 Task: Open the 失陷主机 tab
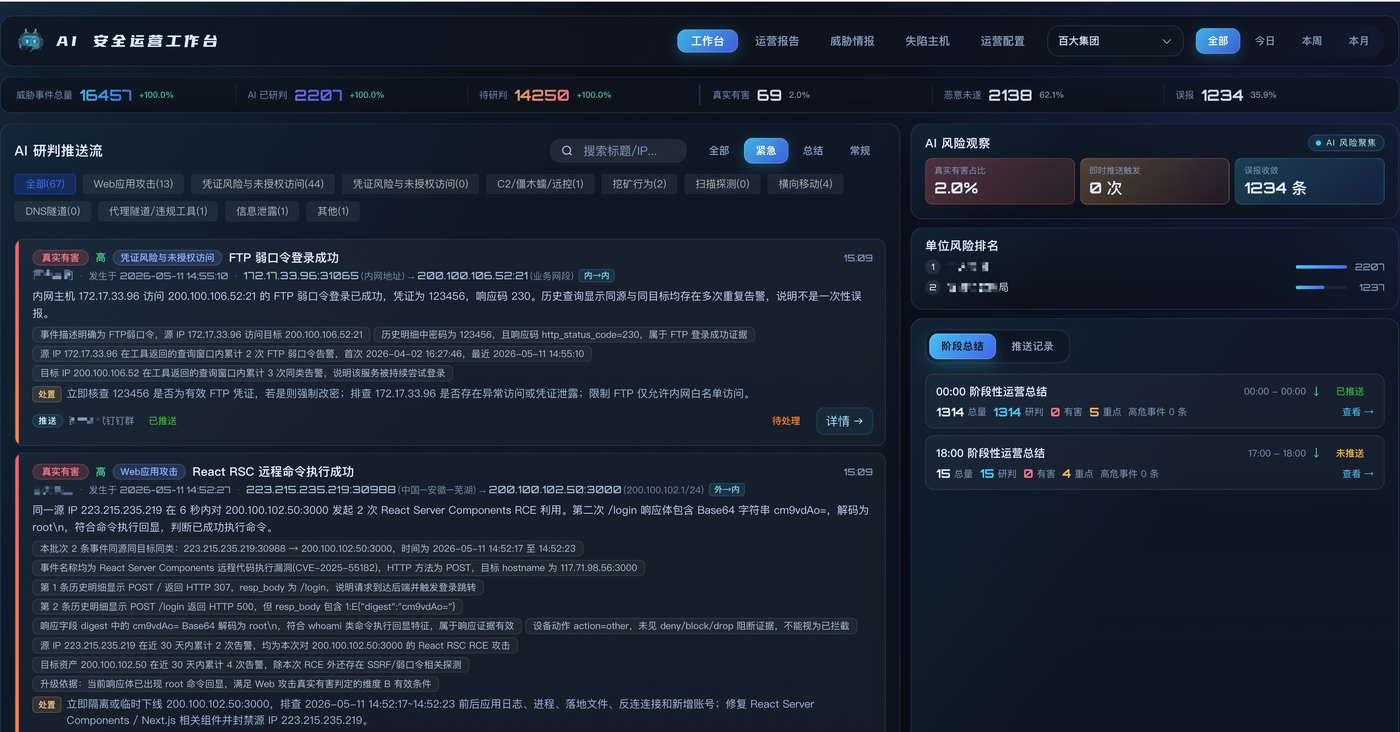tap(927, 41)
